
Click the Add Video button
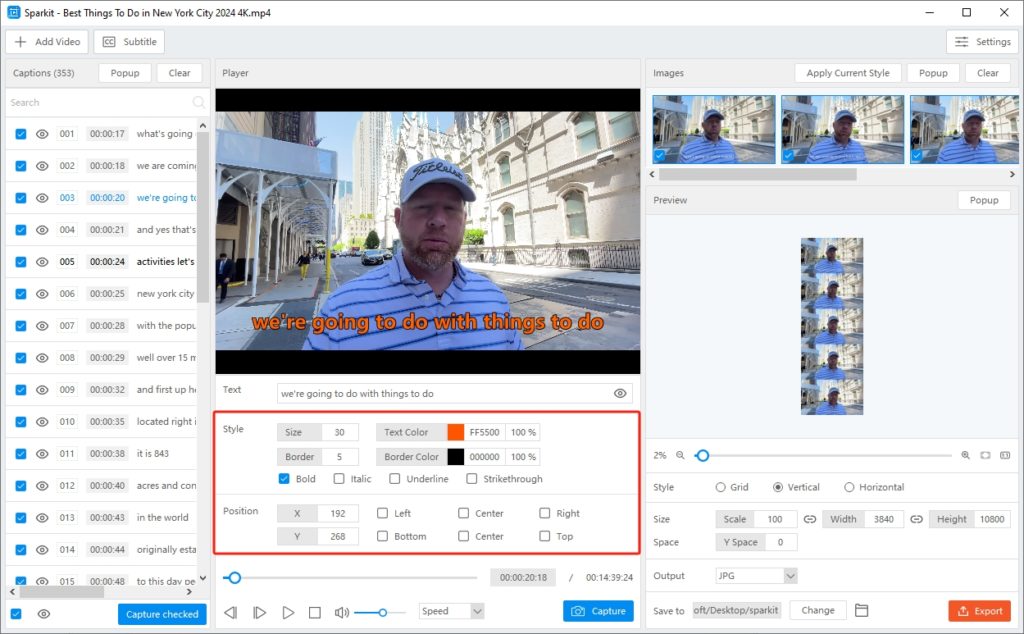[x=47, y=42]
